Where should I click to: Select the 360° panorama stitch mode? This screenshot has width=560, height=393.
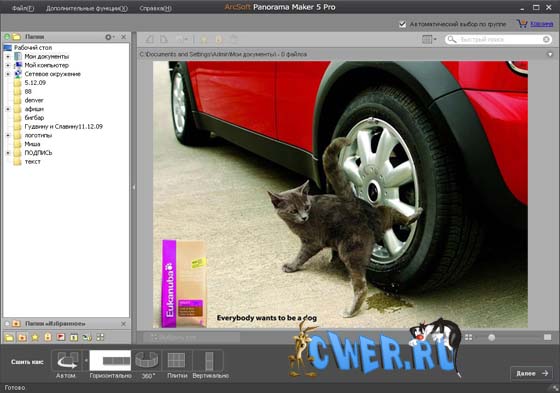[x=147, y=360]
